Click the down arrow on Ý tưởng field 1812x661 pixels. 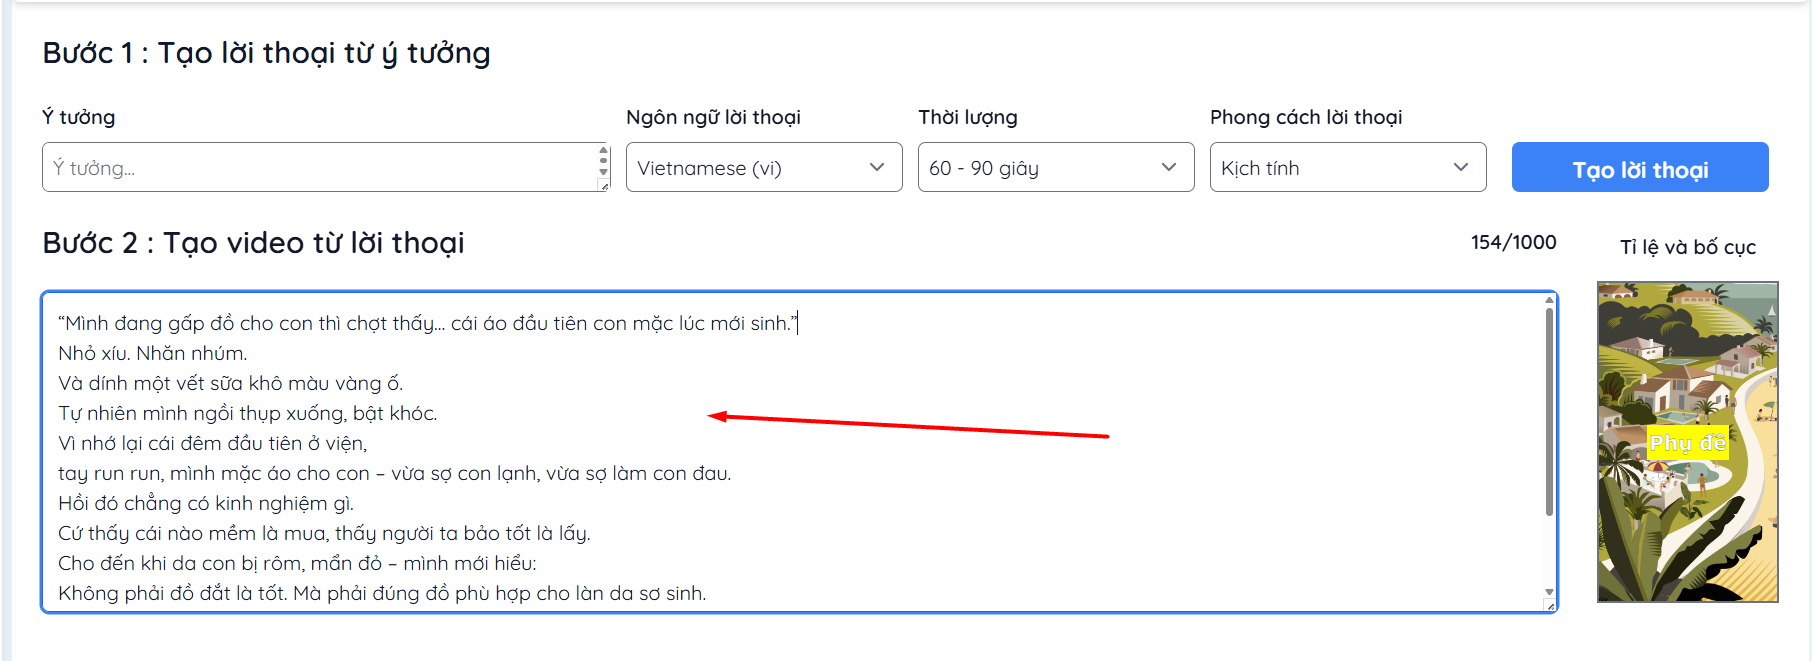603,172
